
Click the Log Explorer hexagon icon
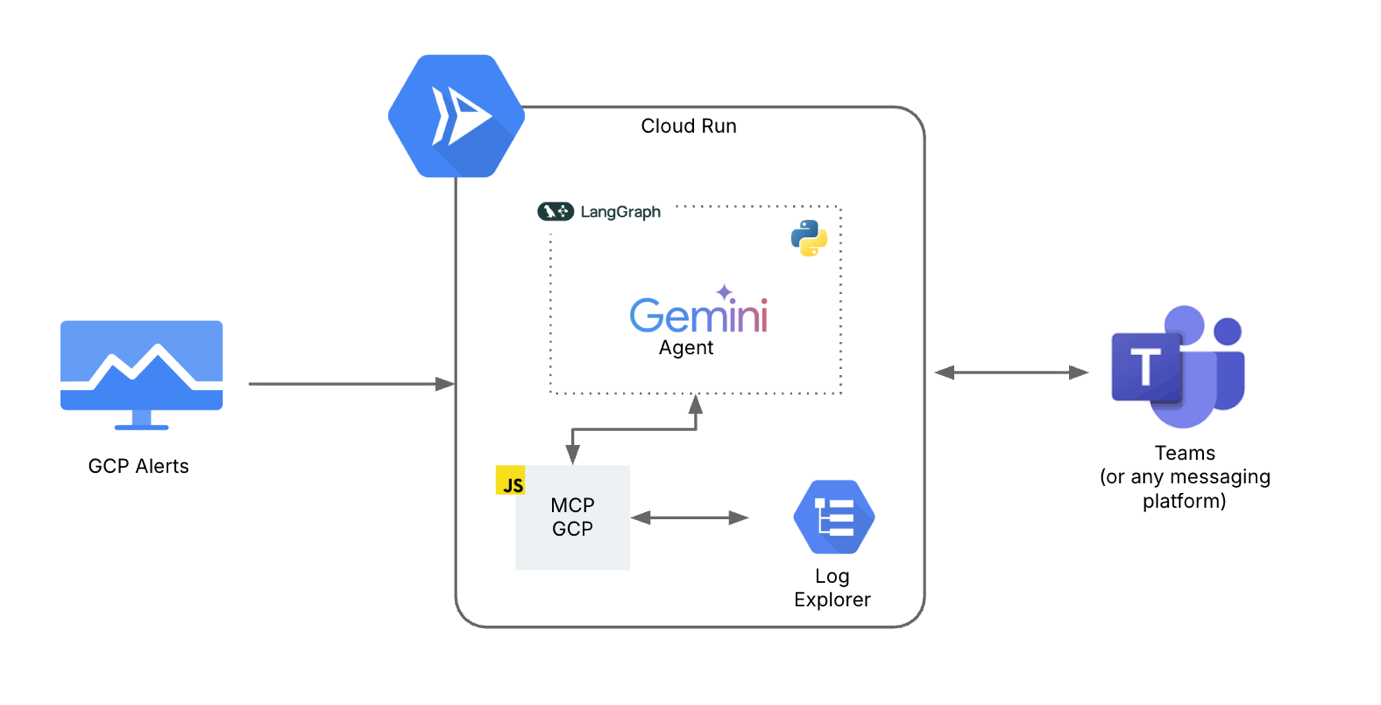click(834, 517)
